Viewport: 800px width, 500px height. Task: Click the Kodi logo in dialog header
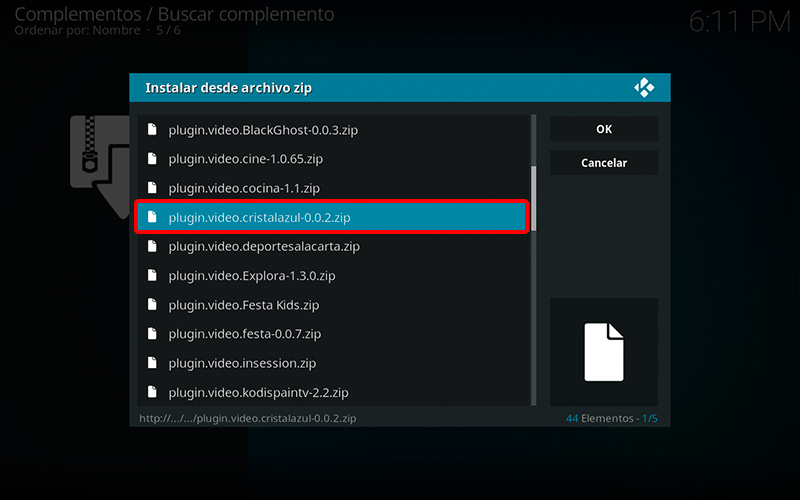coord(644,88)
